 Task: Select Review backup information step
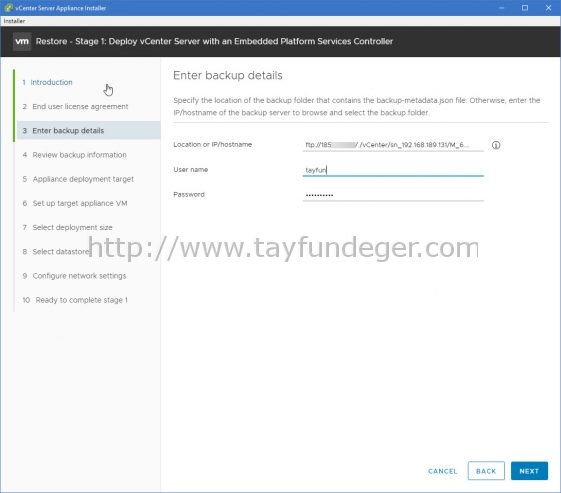pos(79,155)
